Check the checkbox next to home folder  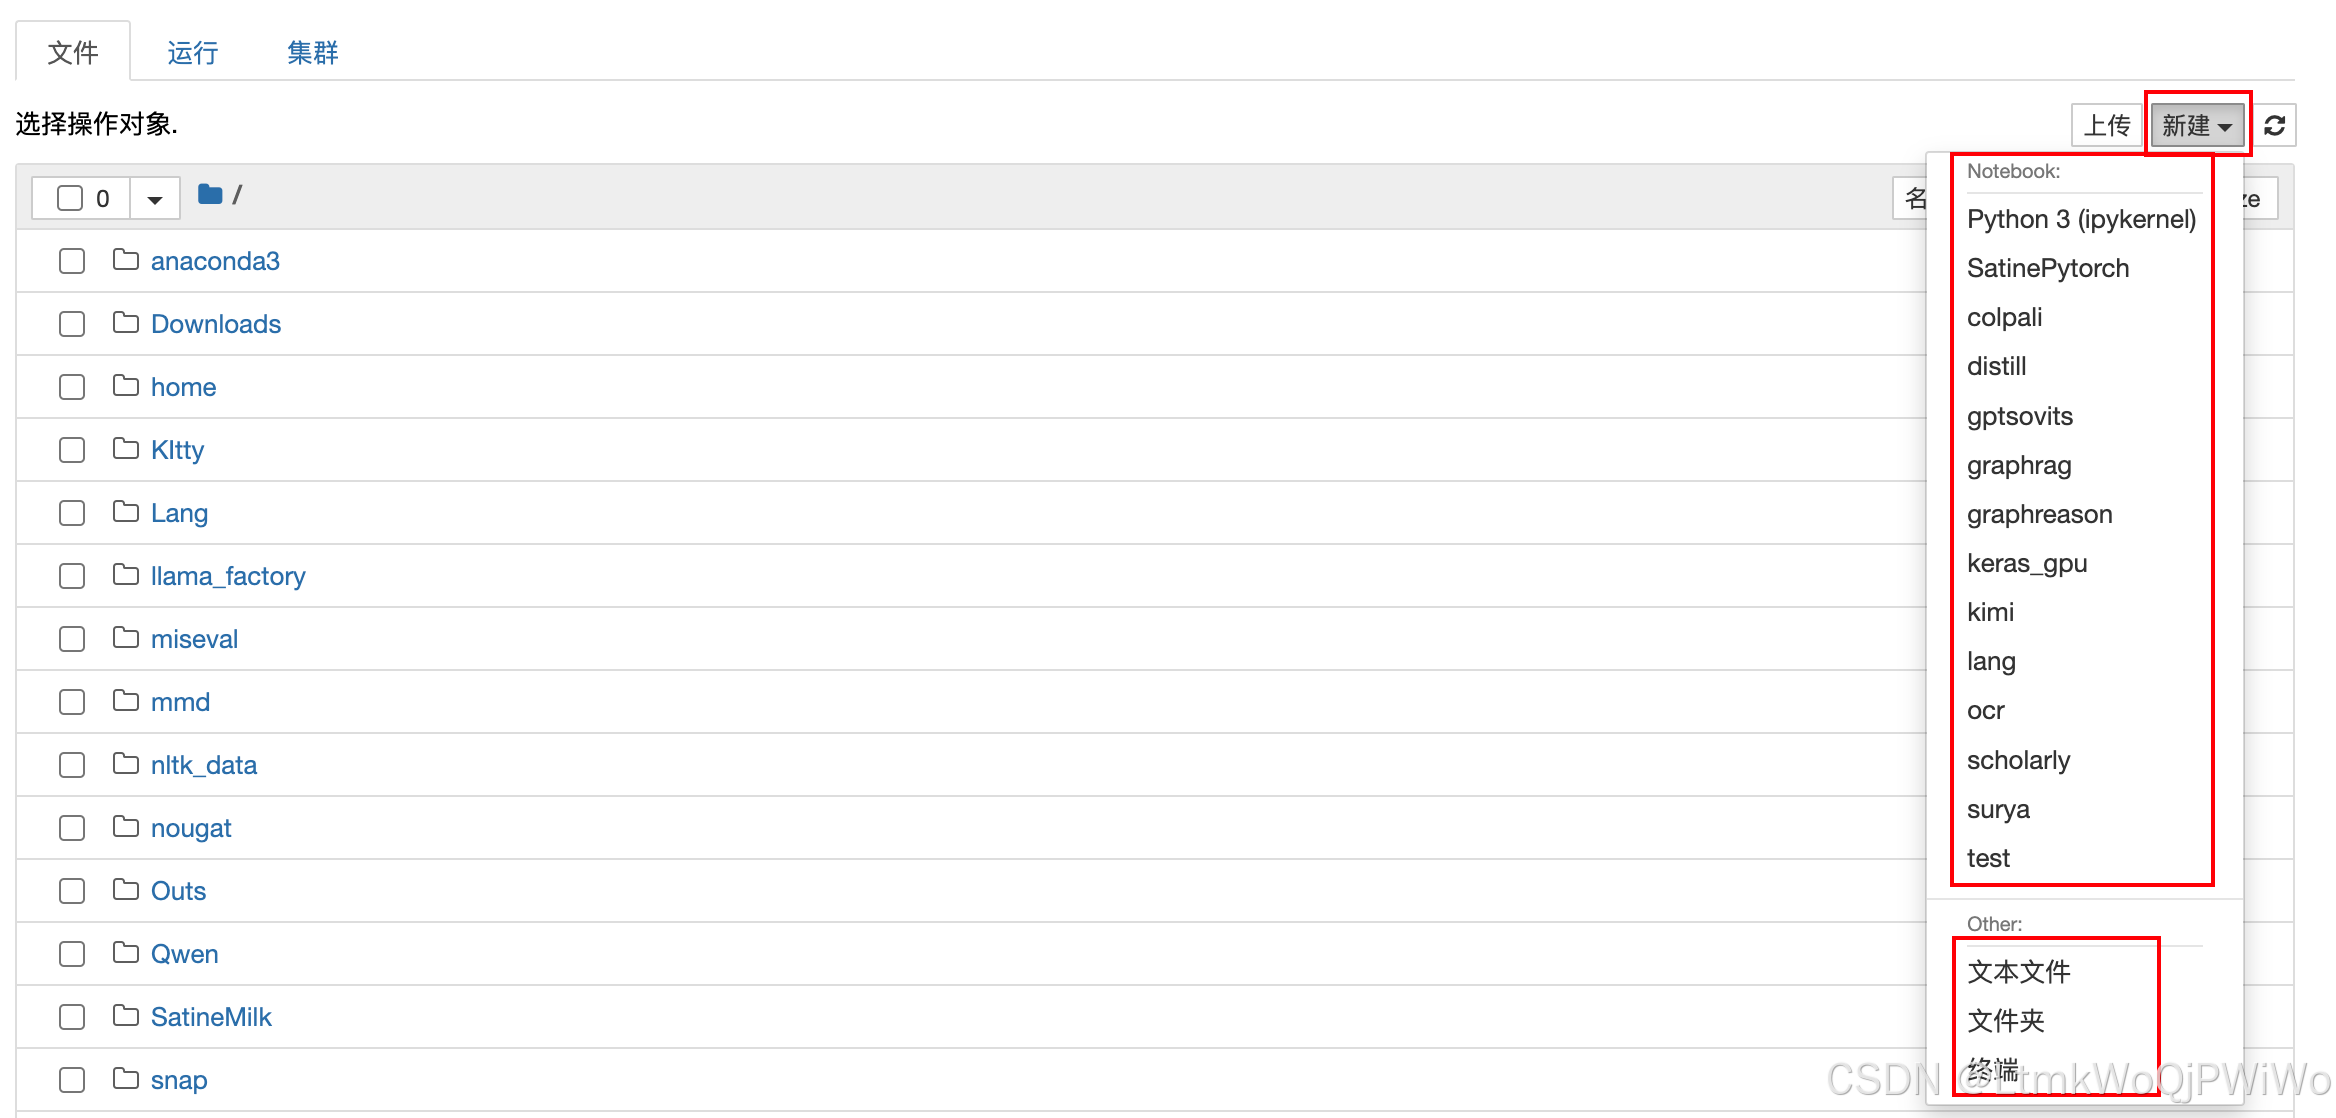click(71, 386)
